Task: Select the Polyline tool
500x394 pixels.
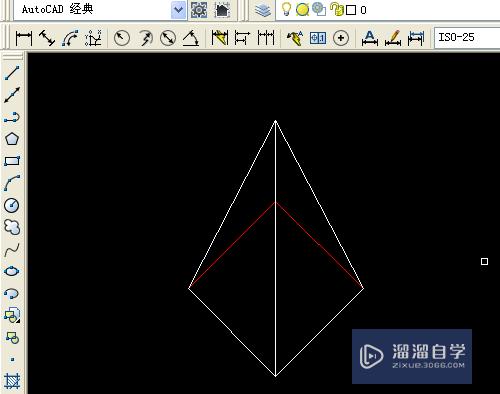Action: coord(12,117)
